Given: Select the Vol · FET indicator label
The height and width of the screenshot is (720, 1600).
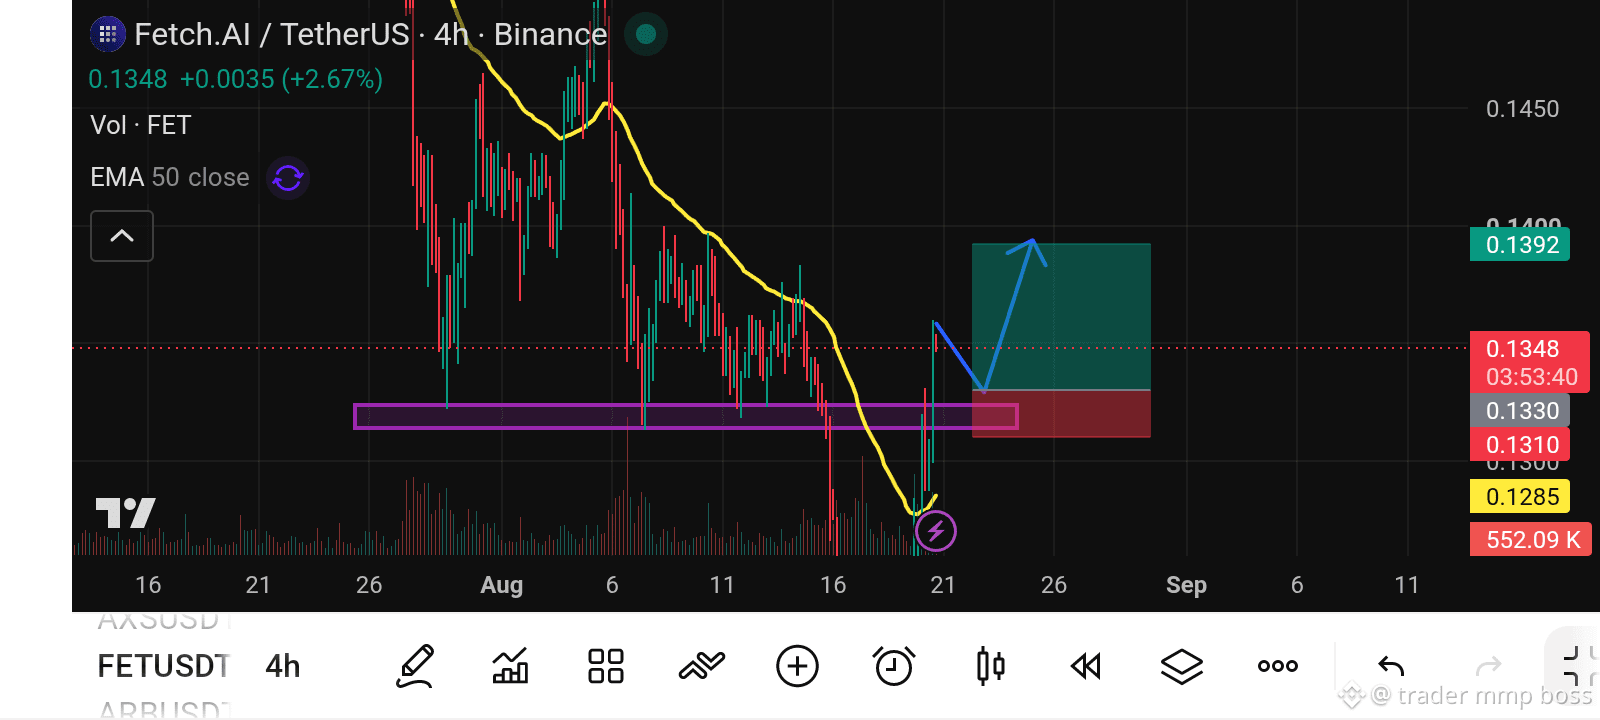Looking at the screenshot, I should [x=140, y=125].
